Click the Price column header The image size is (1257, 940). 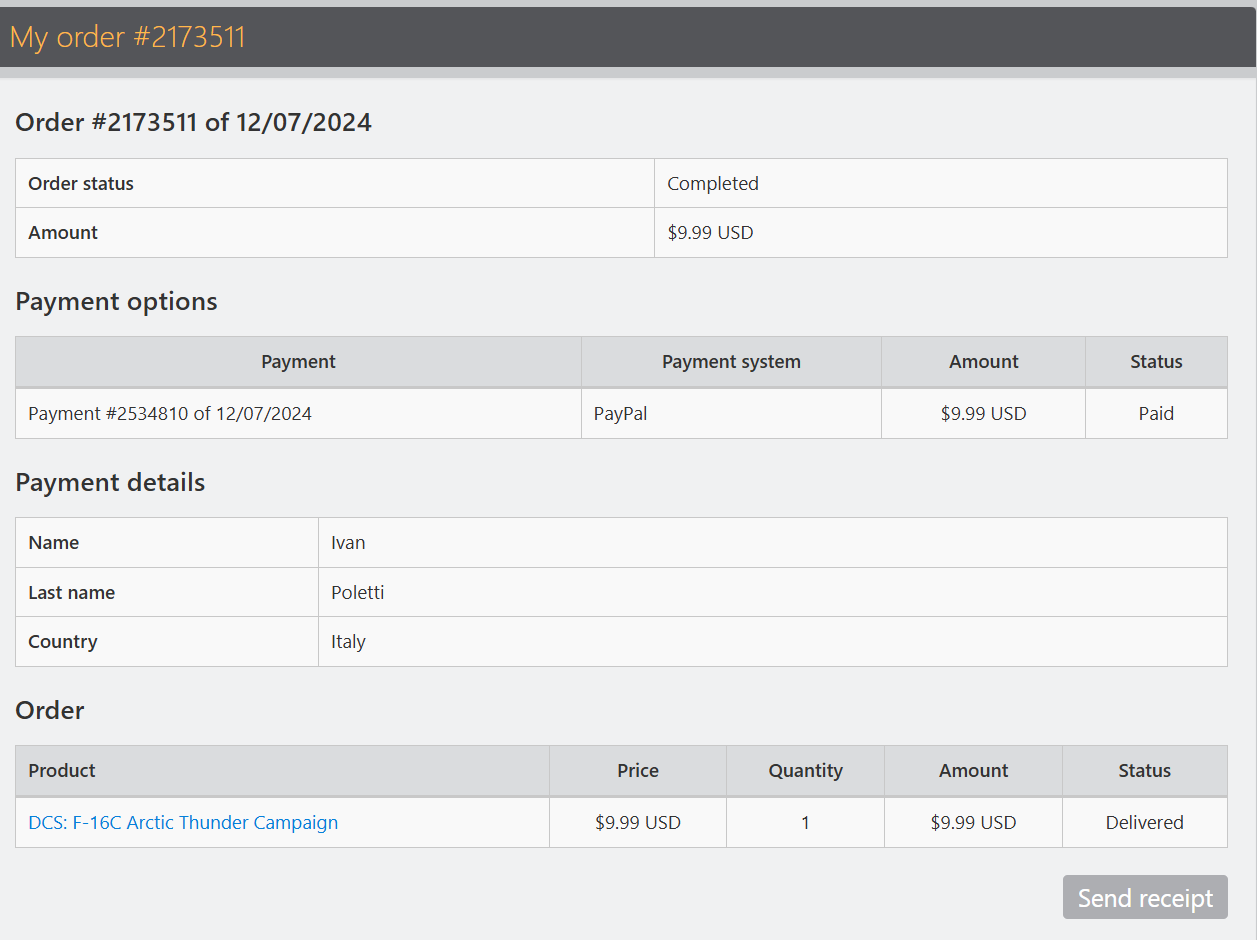(x=638, y=771)
